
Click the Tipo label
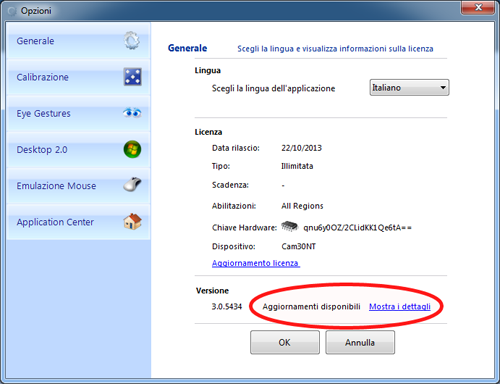221,166
